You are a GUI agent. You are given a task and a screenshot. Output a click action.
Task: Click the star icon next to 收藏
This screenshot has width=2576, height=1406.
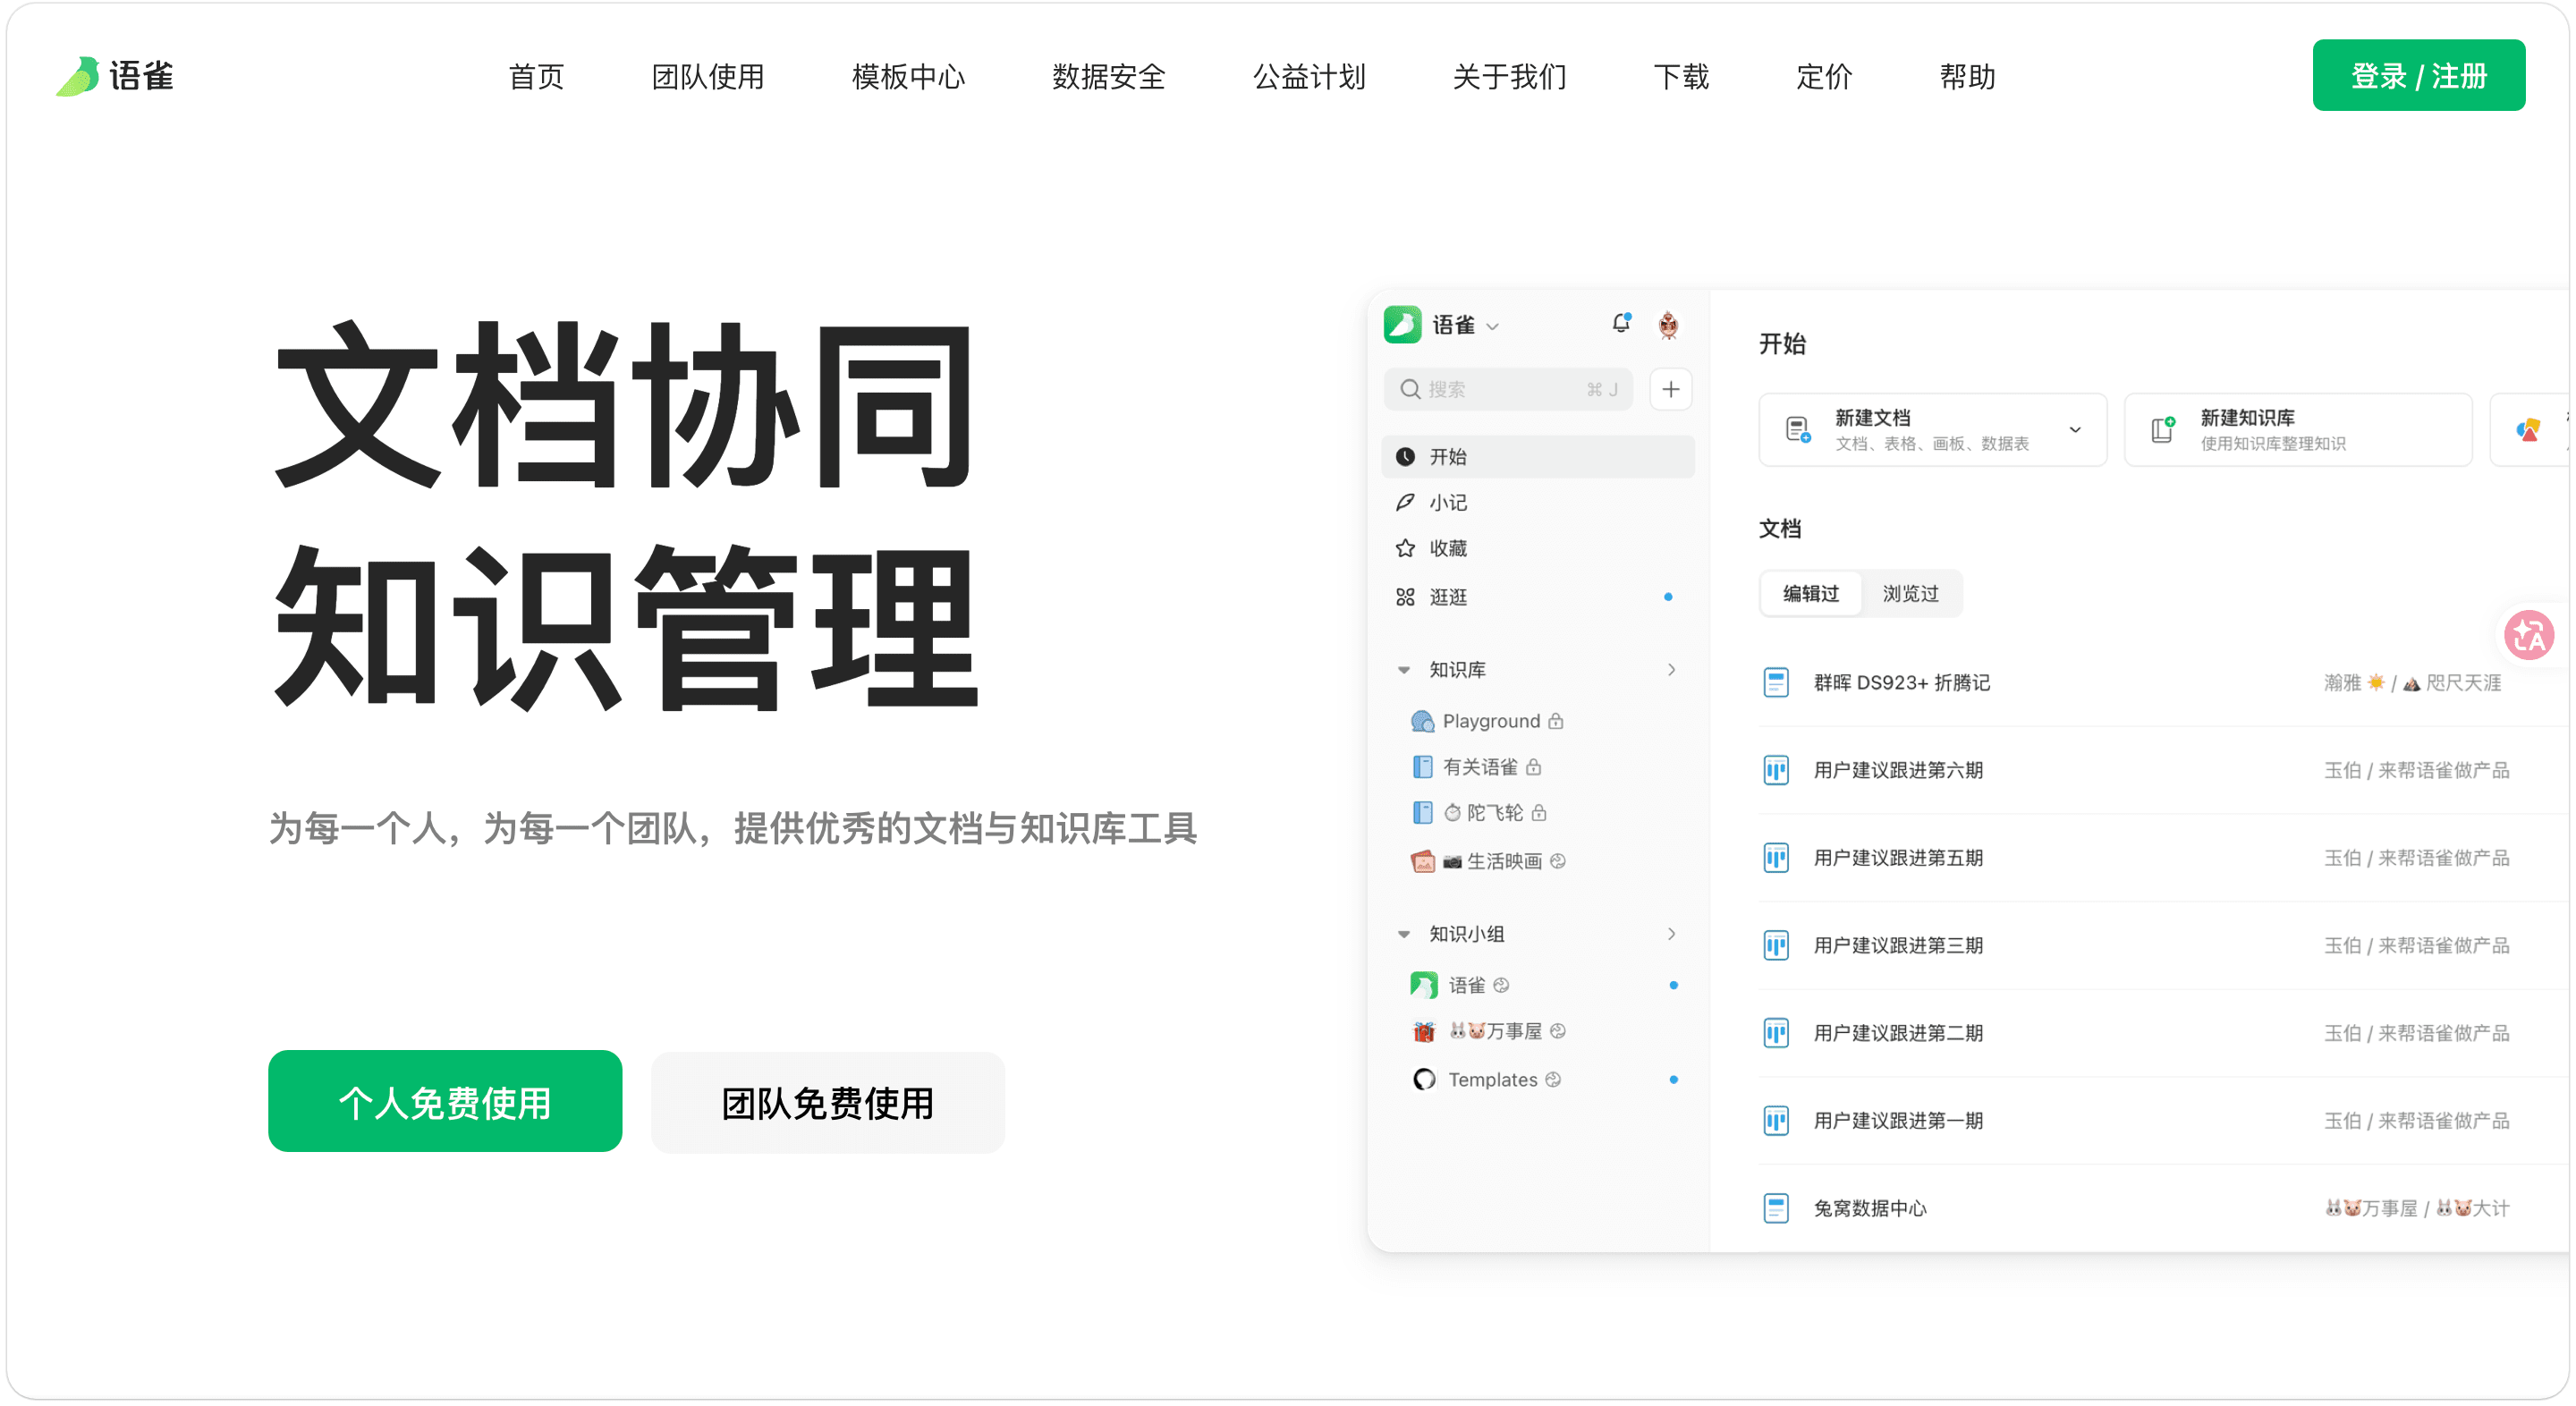(1405, 548)
